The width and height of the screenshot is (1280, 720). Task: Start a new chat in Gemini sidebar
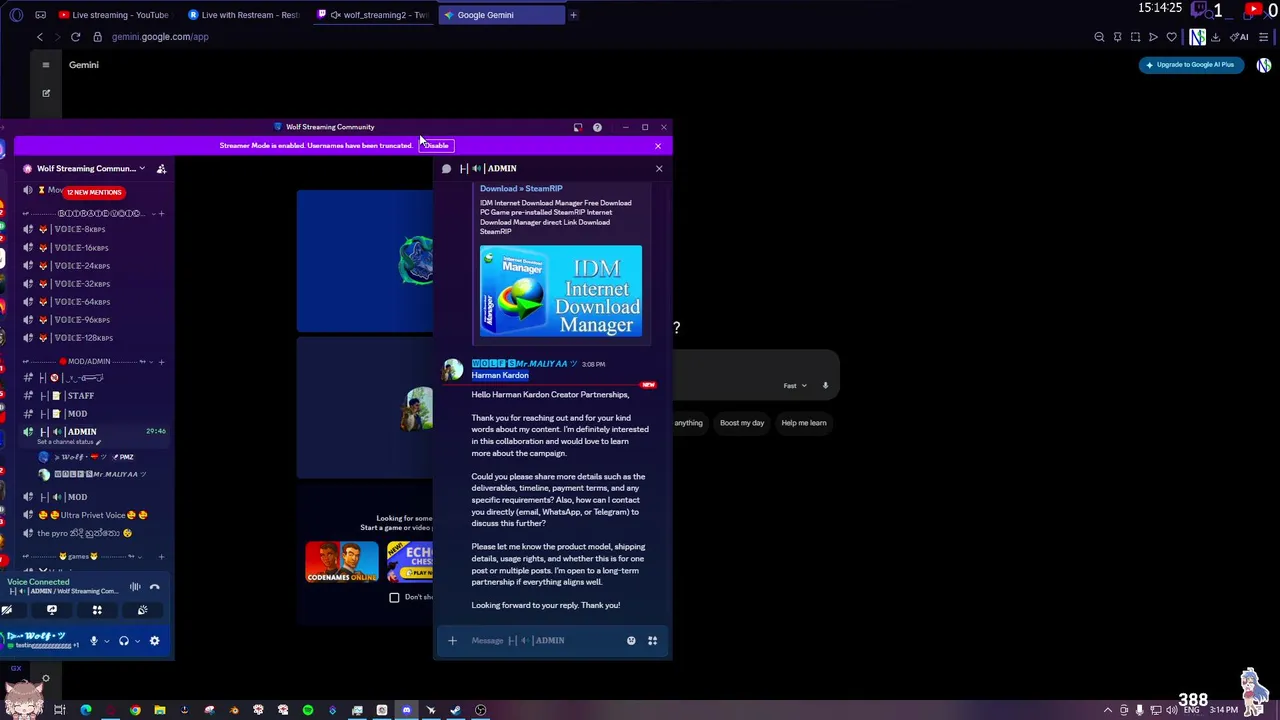click(x=45, y=93)
